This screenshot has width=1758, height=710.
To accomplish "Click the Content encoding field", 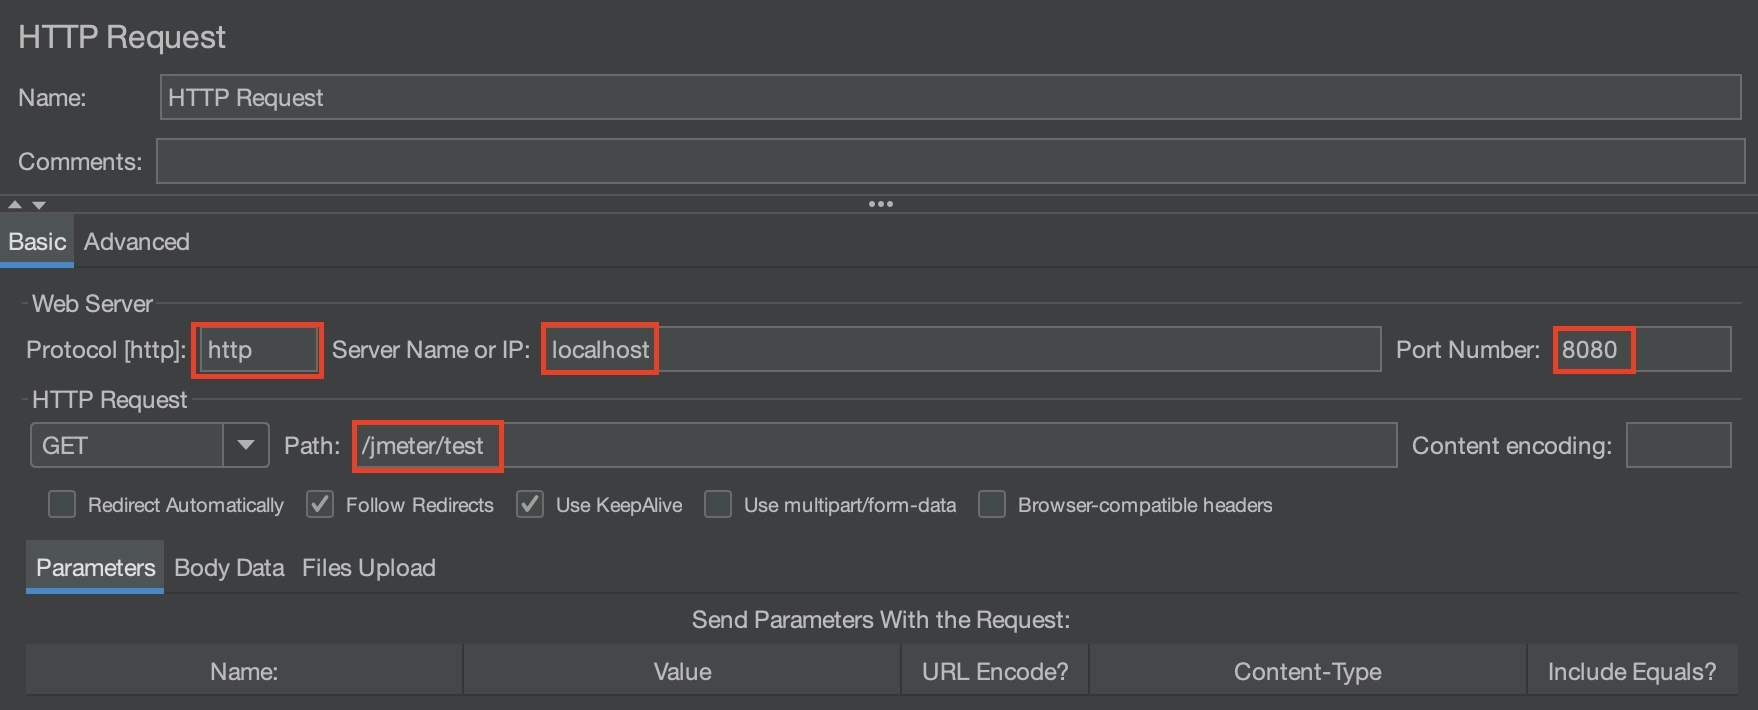I will click(x=1678, y=446).
